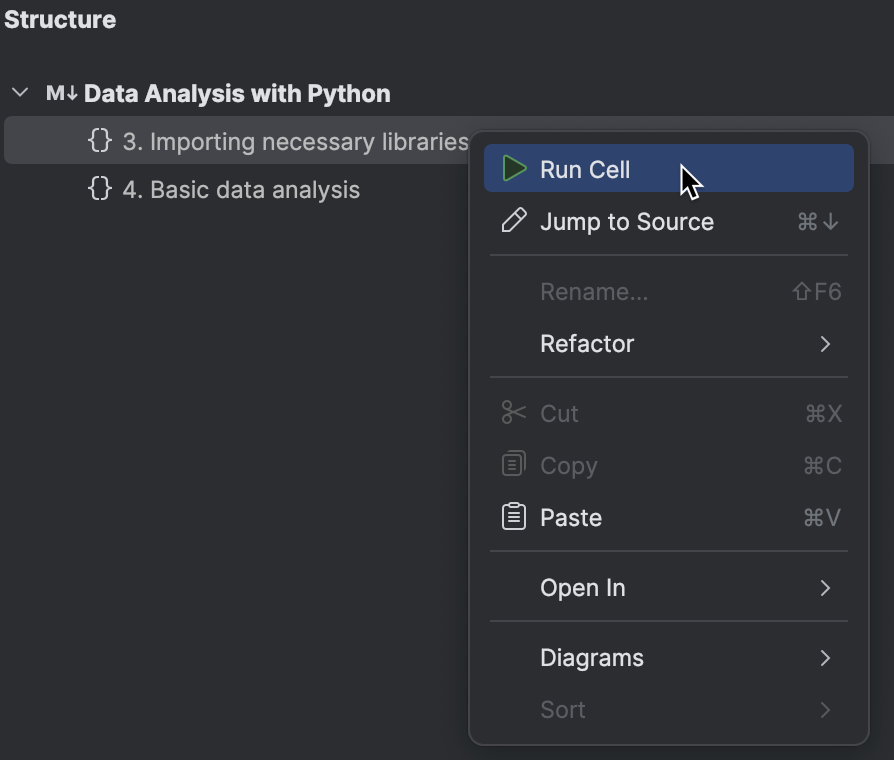This screenshot has height=760, width=894.
Task: Click braces icon of Basic data analysis cell
Action: 100,188
